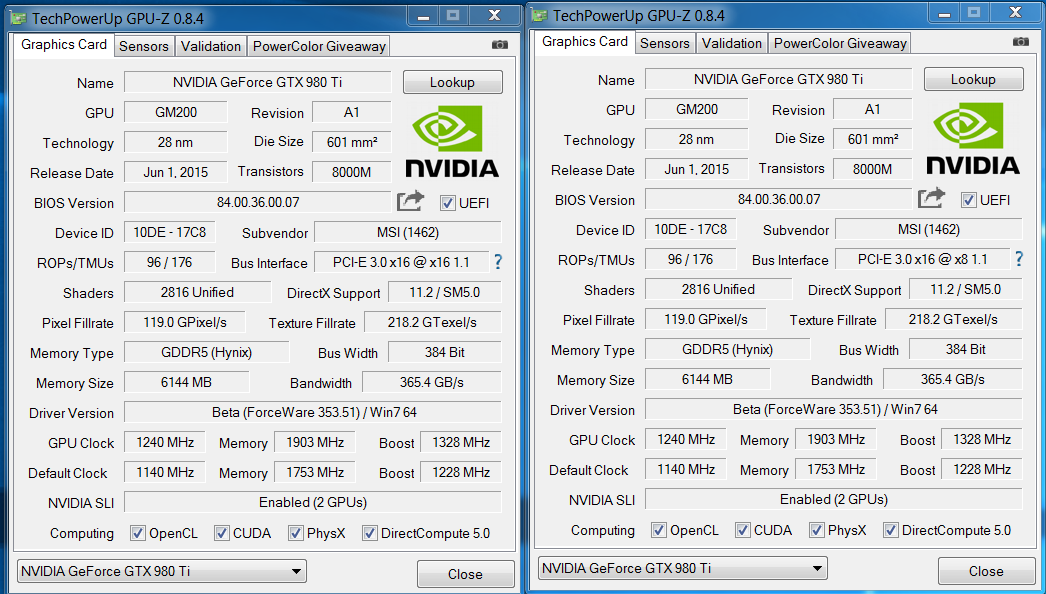
Task: Switch to Sensors tab in left window
Action: (x=143, y=46)
